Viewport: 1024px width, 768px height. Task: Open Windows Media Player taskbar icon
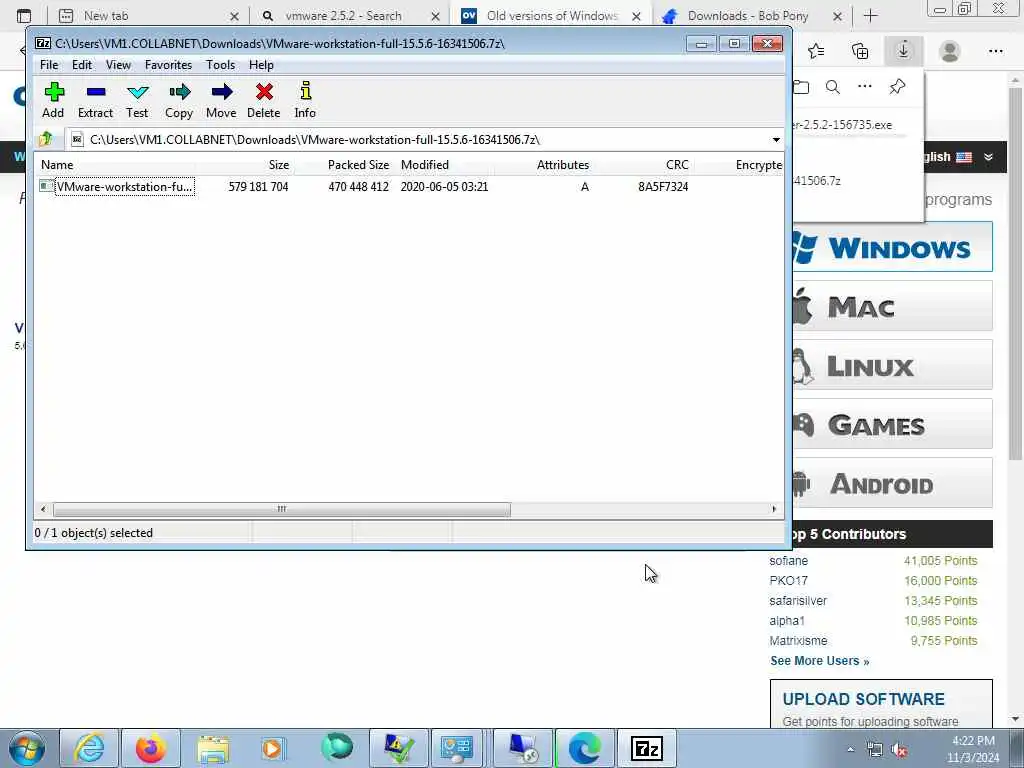[273, 748]
